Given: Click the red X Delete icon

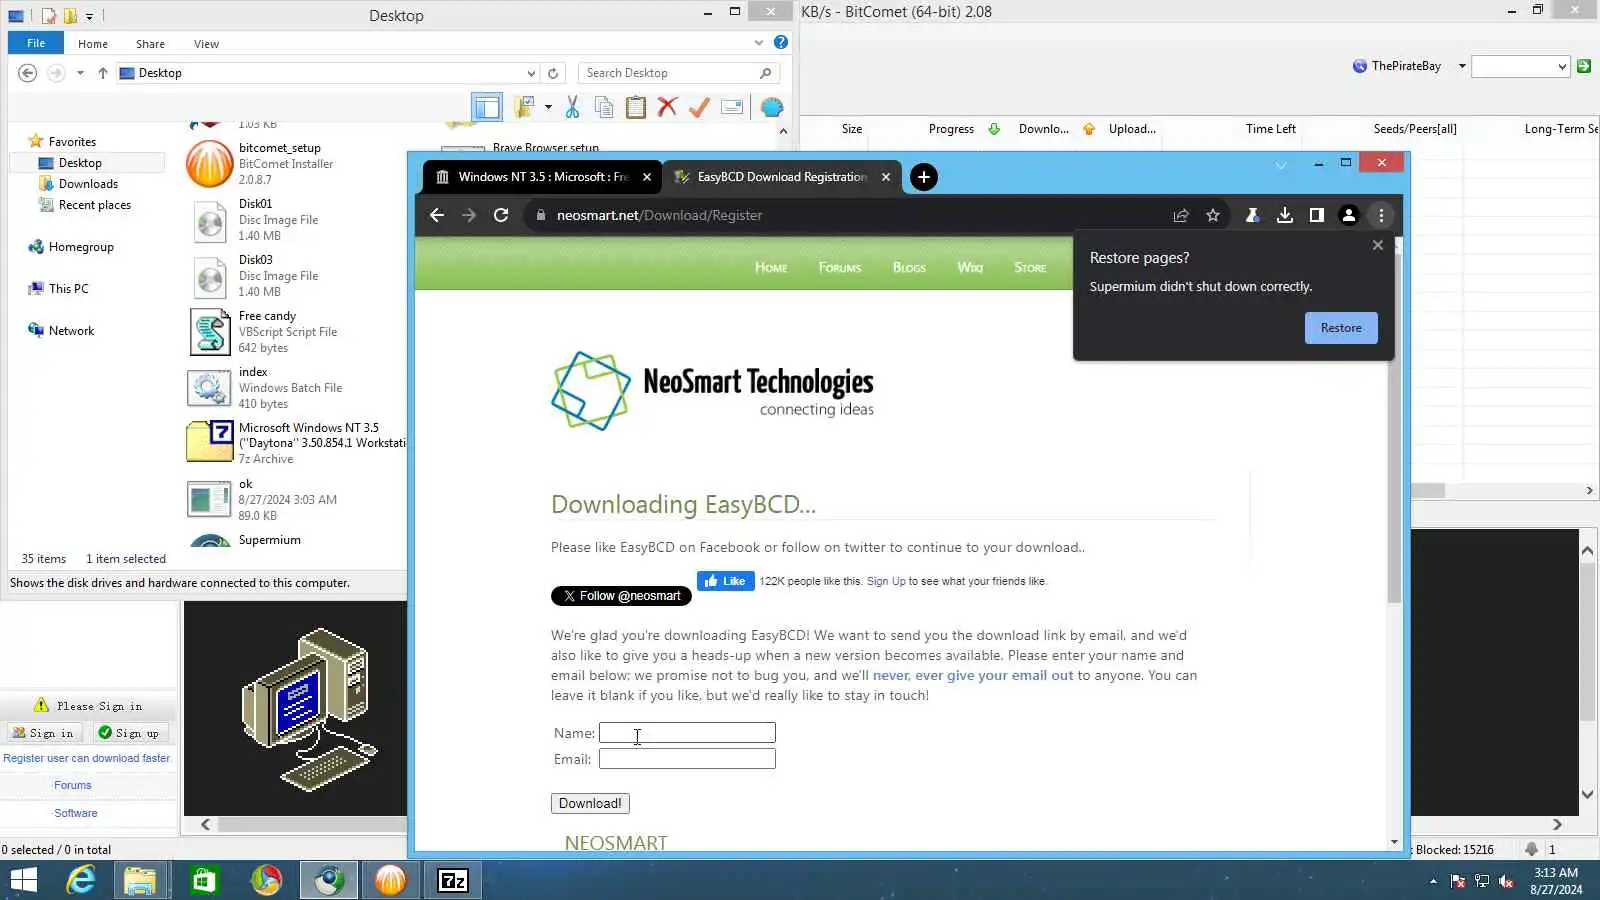Looking at the screenshot, I should [668, 107].
